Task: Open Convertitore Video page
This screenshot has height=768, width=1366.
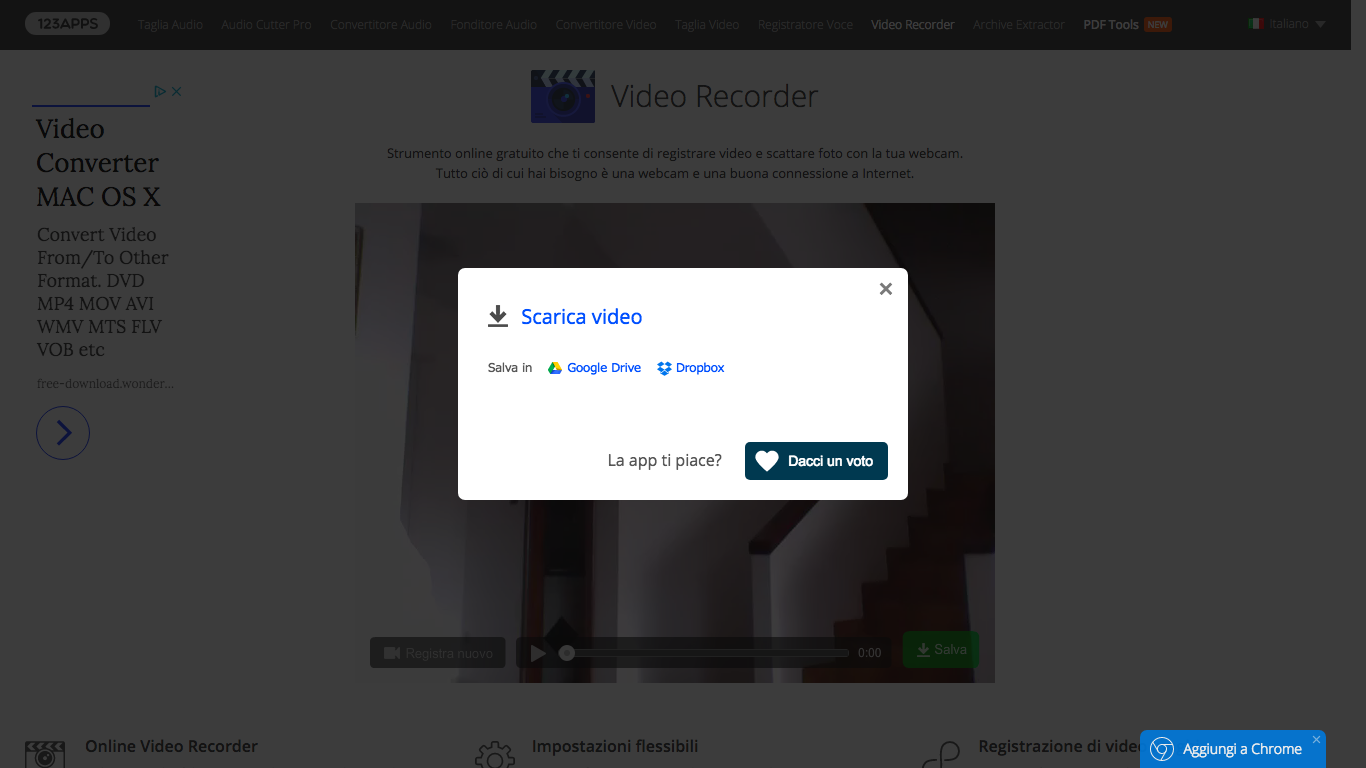Action: (x=606, y=24)
